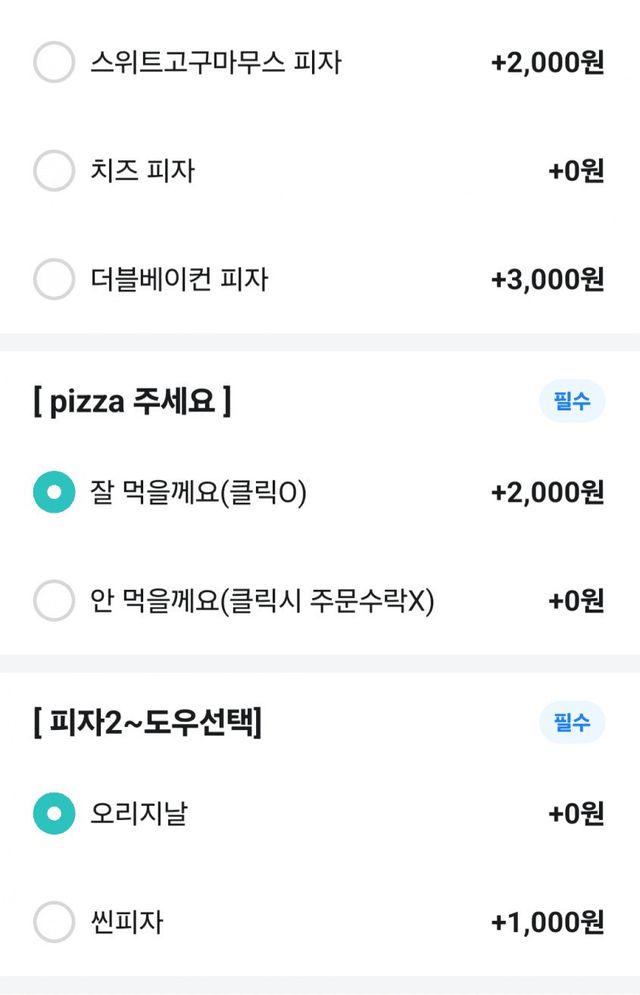Tap the +1,000원 price for 씬피자
This screenshot has width=640, height=995.
(547, 923)
